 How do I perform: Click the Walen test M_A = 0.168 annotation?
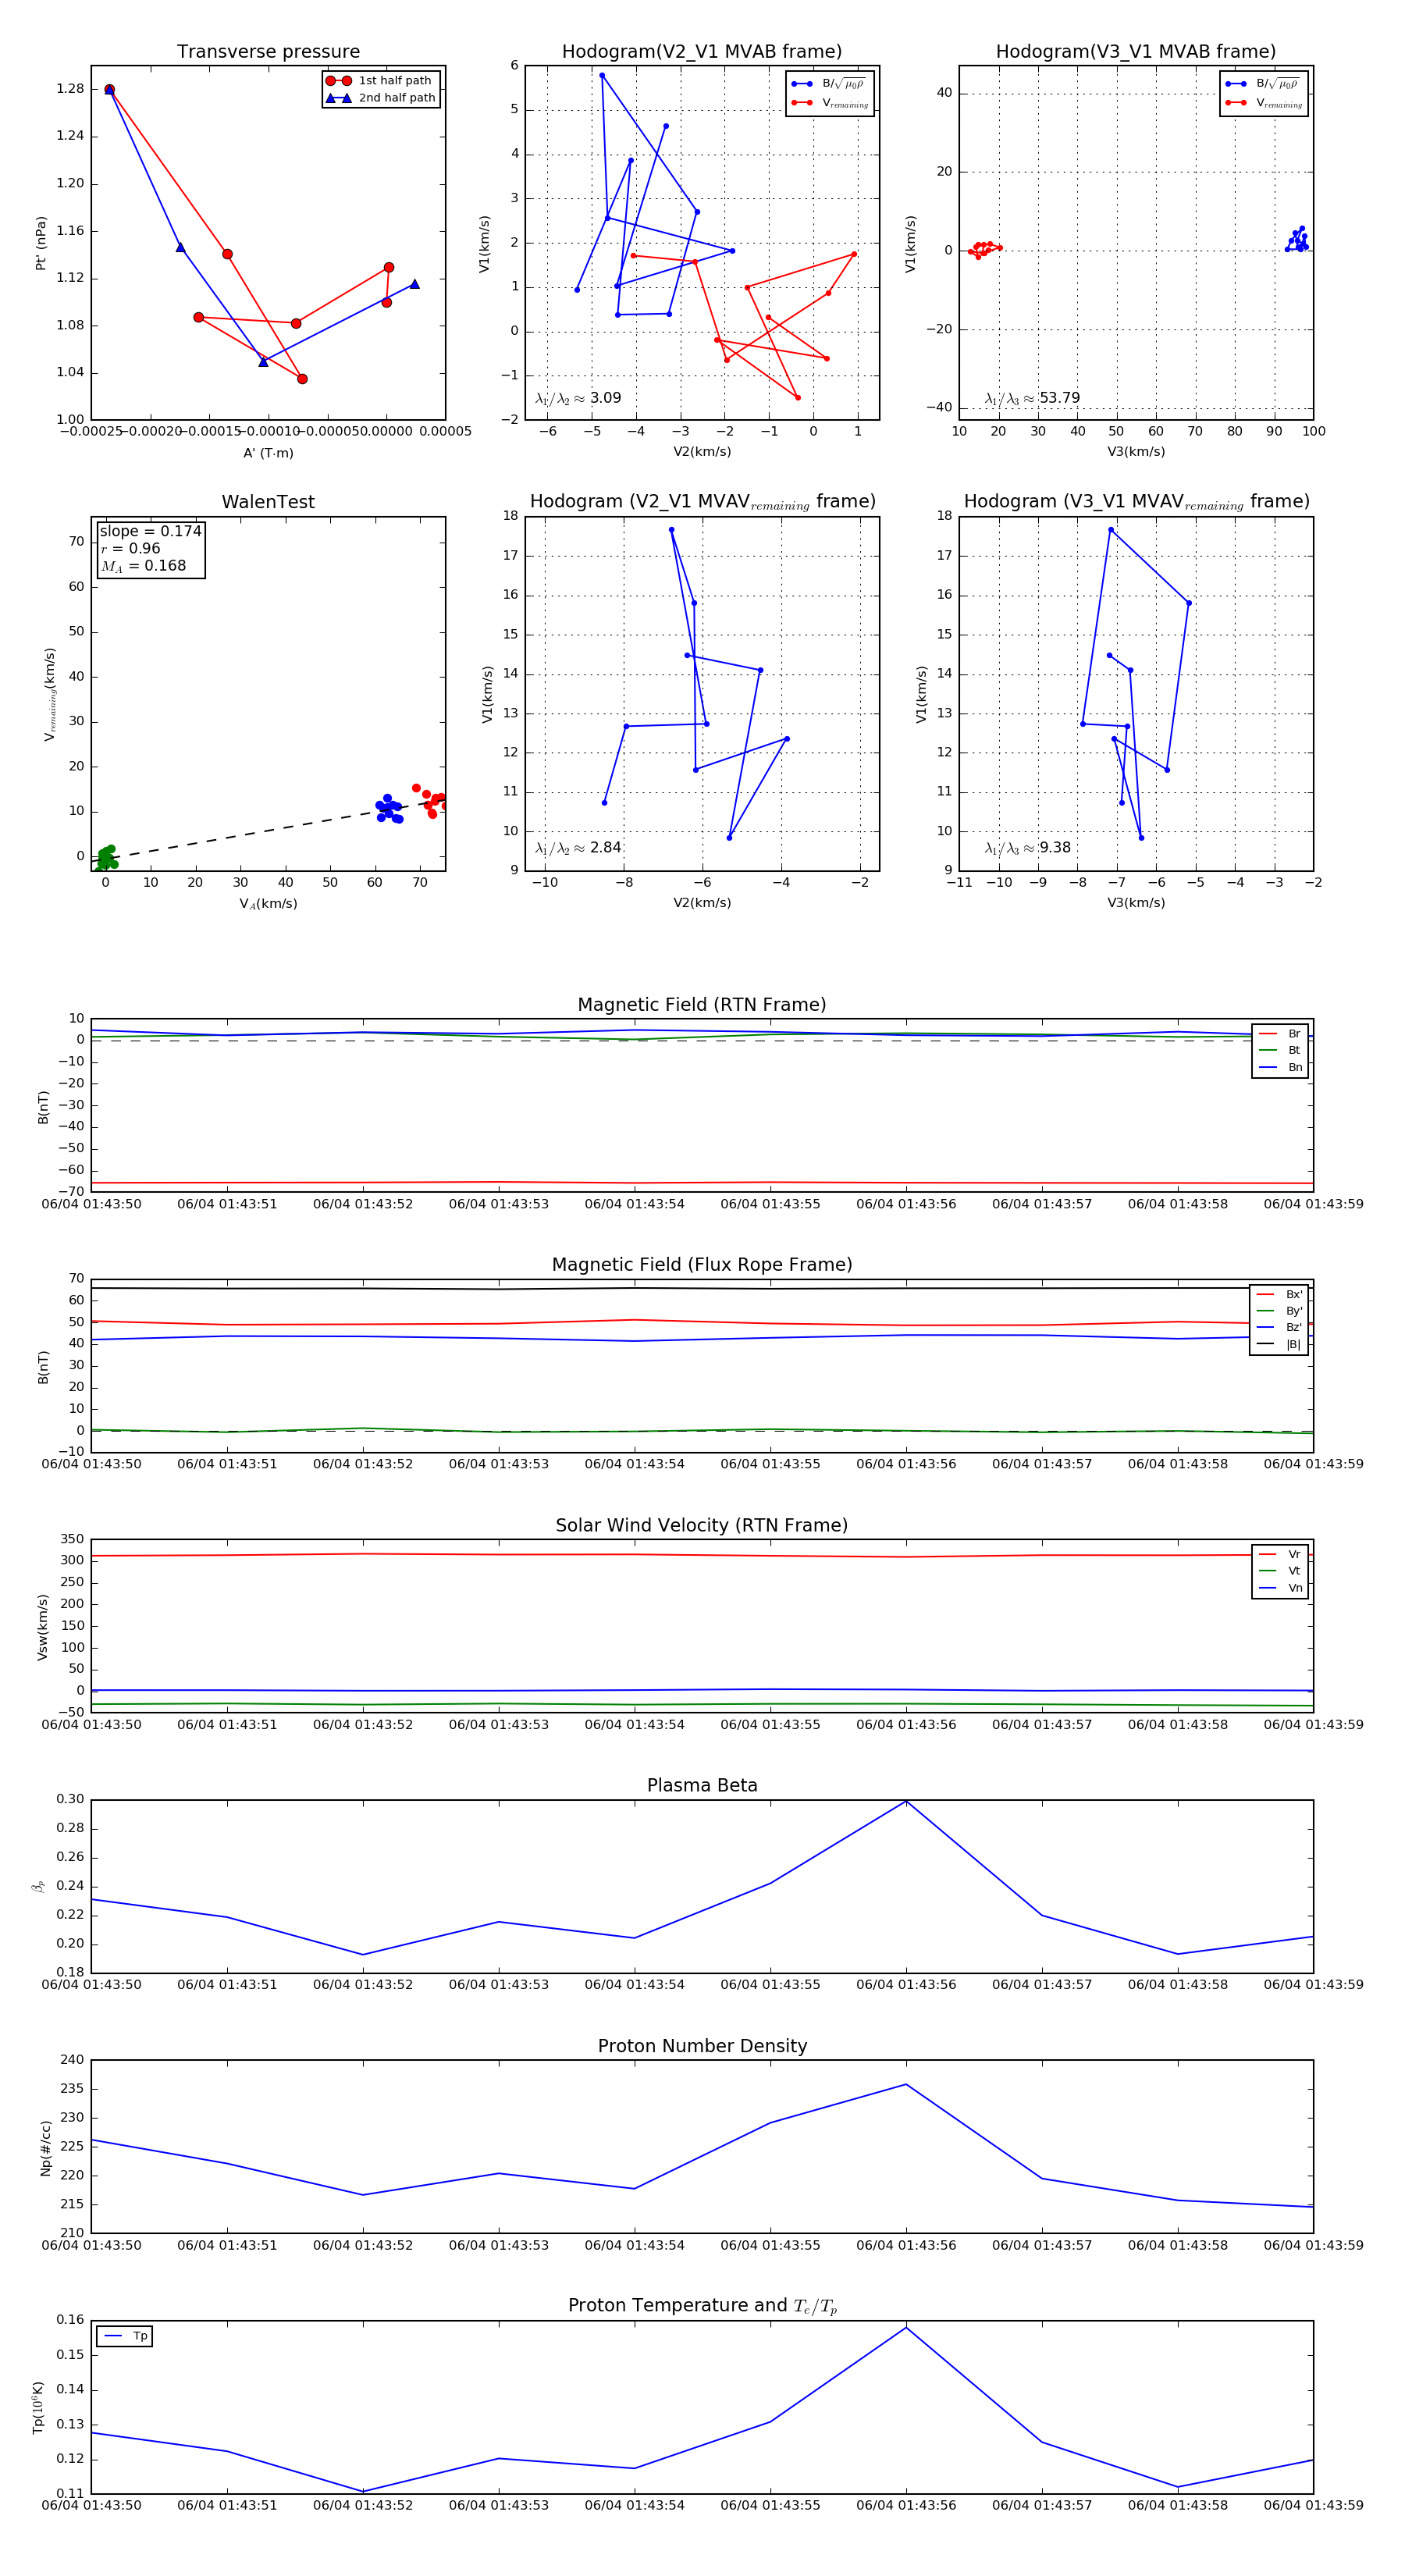pyautogui.click(x=143, y=566)
